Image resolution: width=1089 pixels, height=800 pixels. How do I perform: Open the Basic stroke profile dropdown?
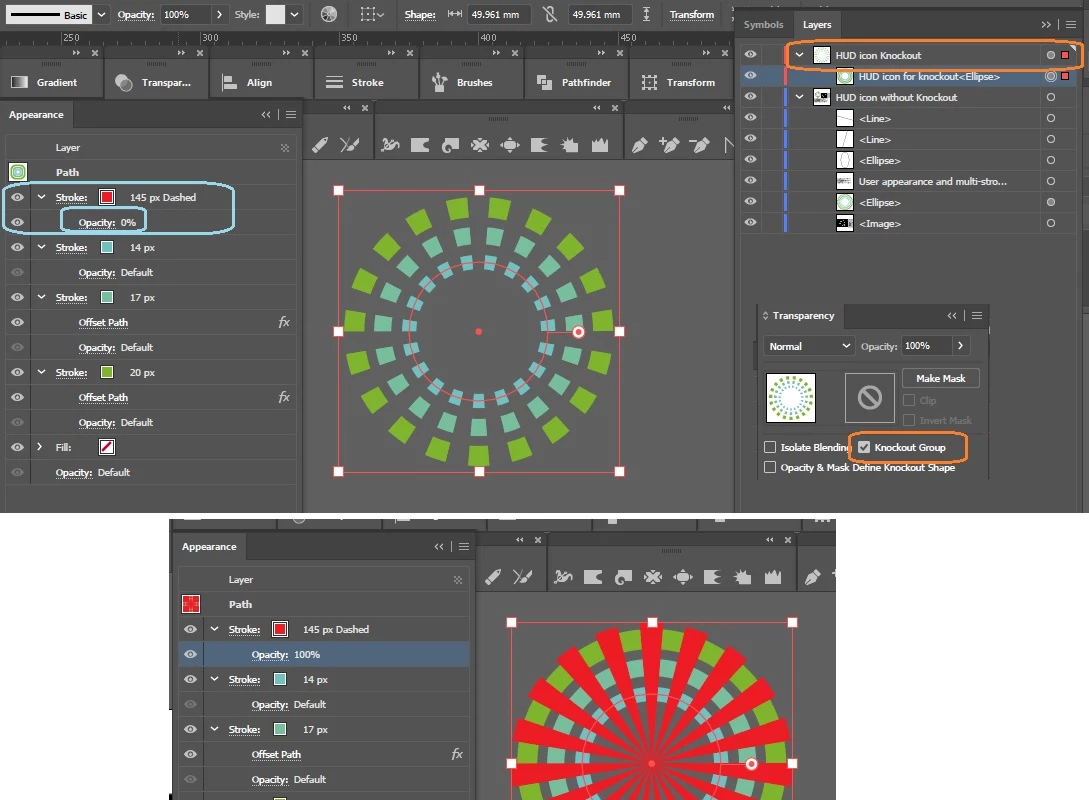[x=102, y=15]
